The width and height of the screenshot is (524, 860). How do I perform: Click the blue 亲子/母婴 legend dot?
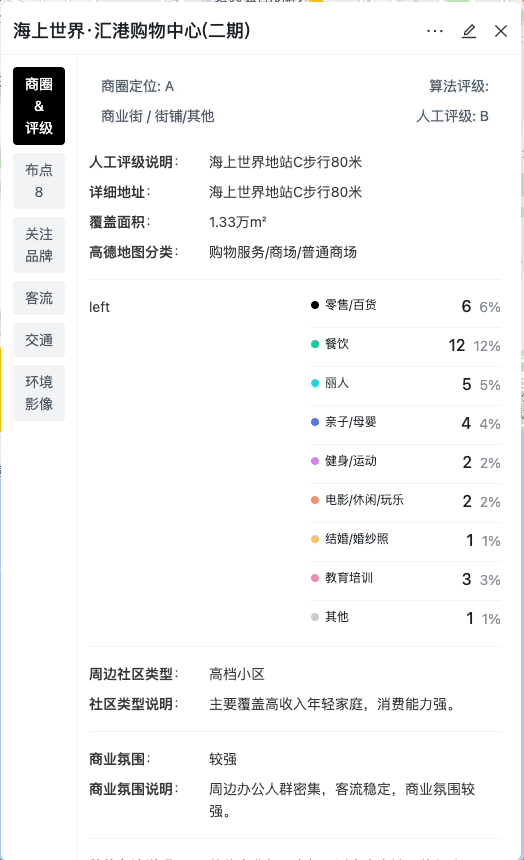pos(315,422)
